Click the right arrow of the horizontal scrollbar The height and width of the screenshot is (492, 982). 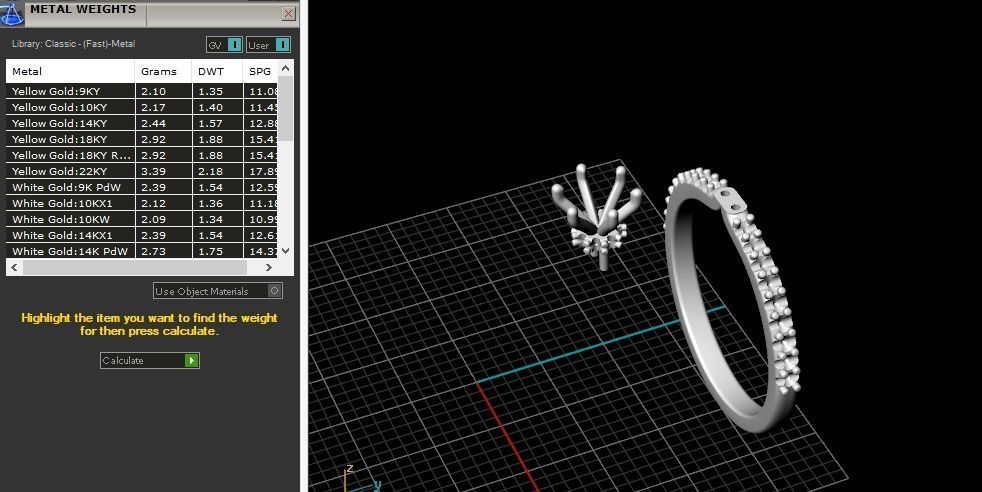pyautogui.click(x=269, y=267)
